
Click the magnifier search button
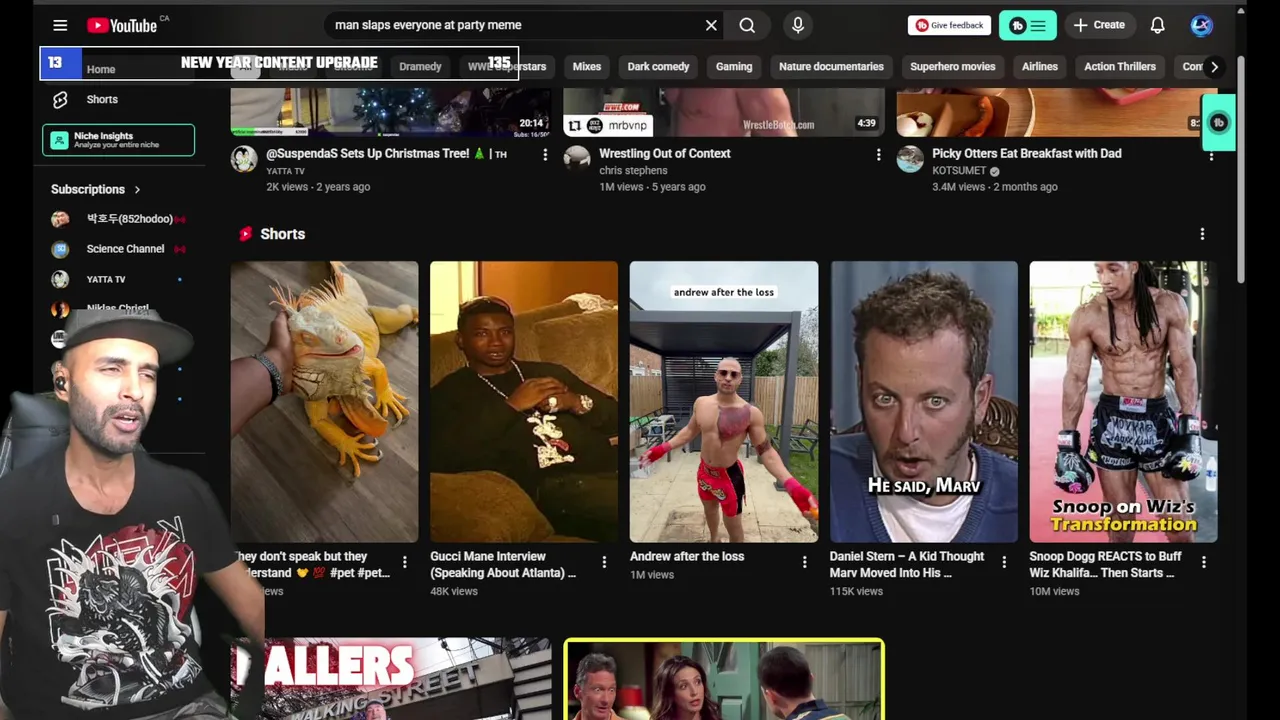click(x=747, y=25)
